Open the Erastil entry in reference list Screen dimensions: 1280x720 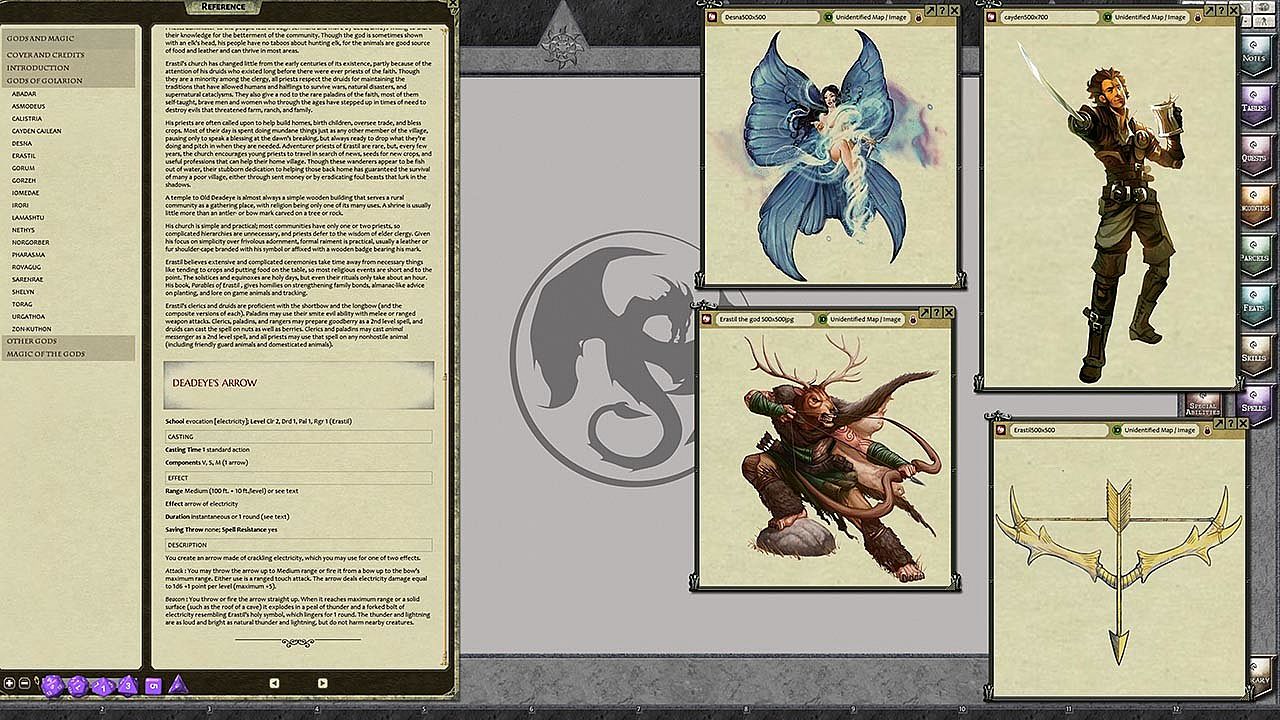[x=24, y=156]
